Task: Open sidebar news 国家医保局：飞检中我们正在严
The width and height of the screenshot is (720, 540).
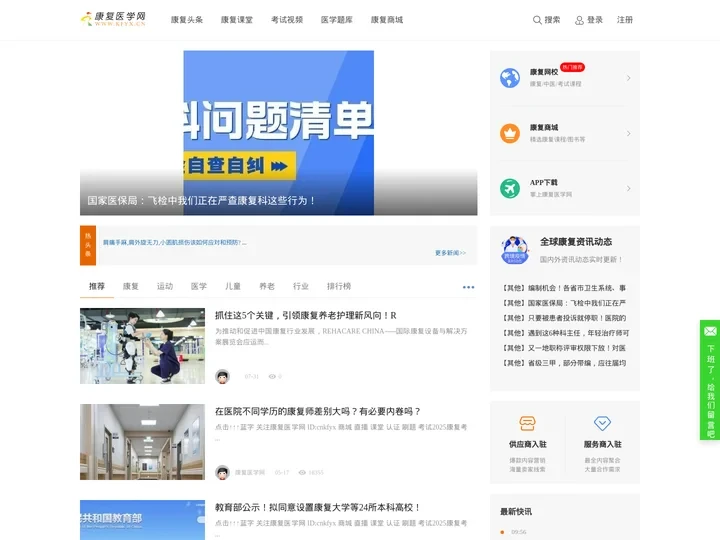Action: 564,303
